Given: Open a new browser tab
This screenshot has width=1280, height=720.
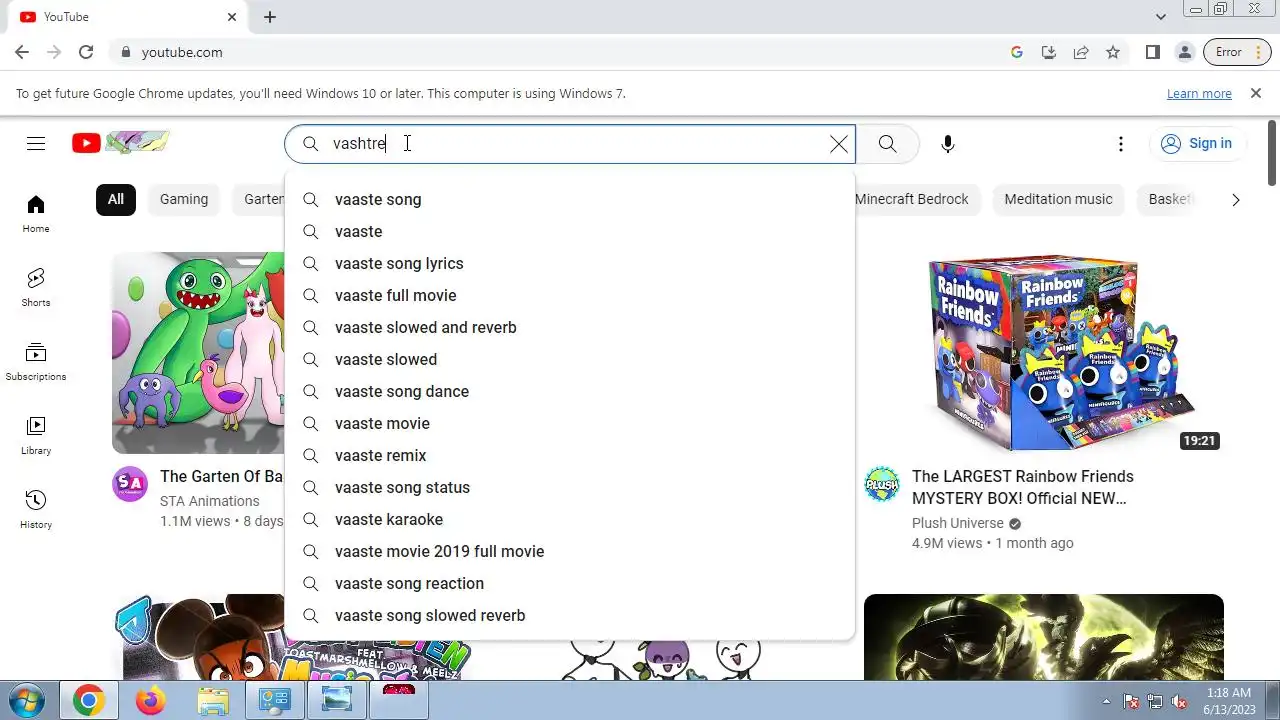Looking at the screenshot, I should (x=270, y=17).
